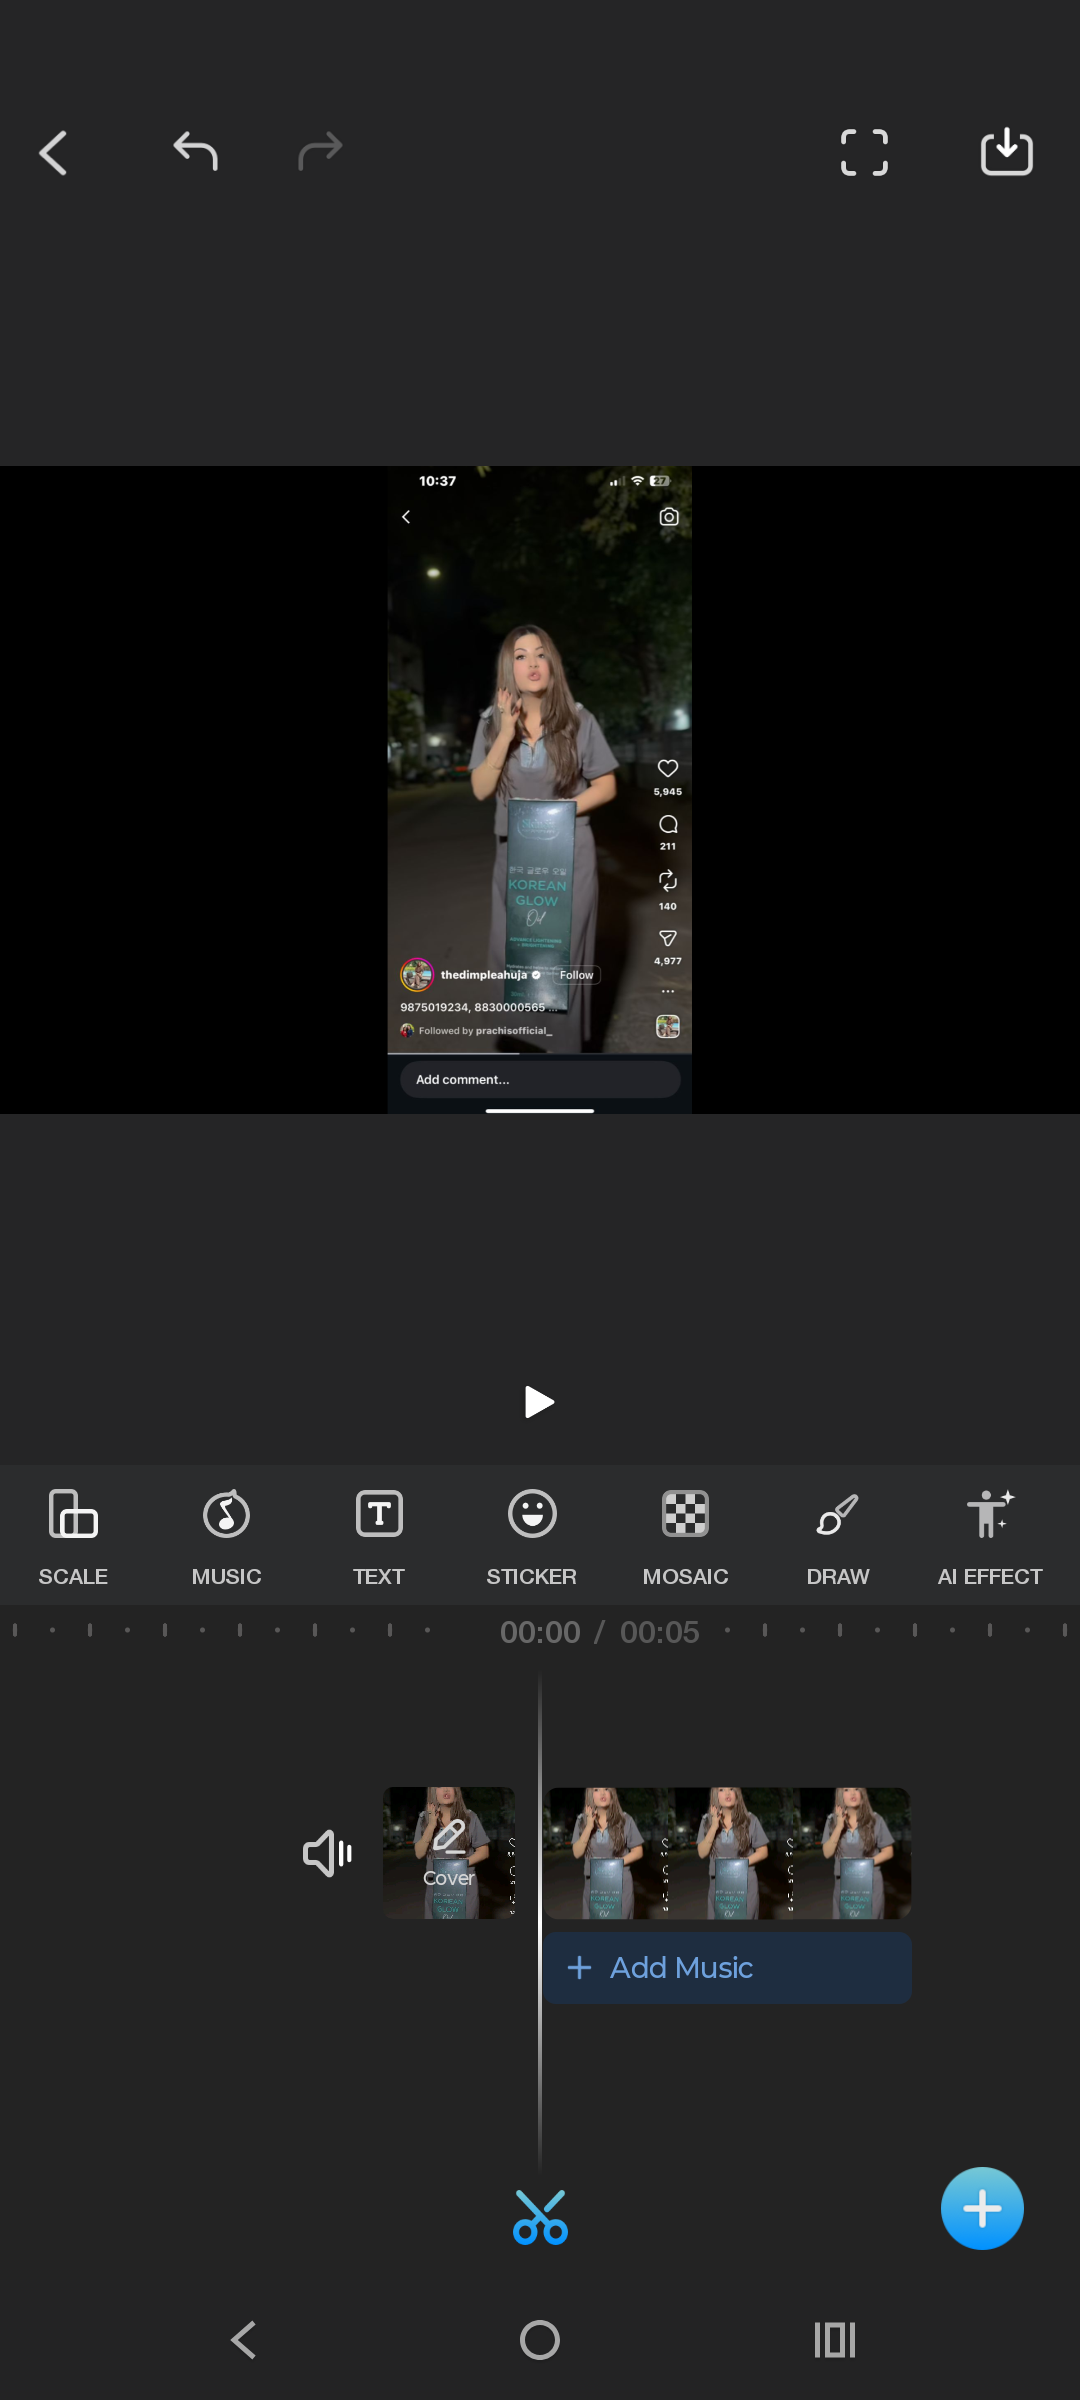Mute the clip audio with speaker icon

click(327, 1853)
